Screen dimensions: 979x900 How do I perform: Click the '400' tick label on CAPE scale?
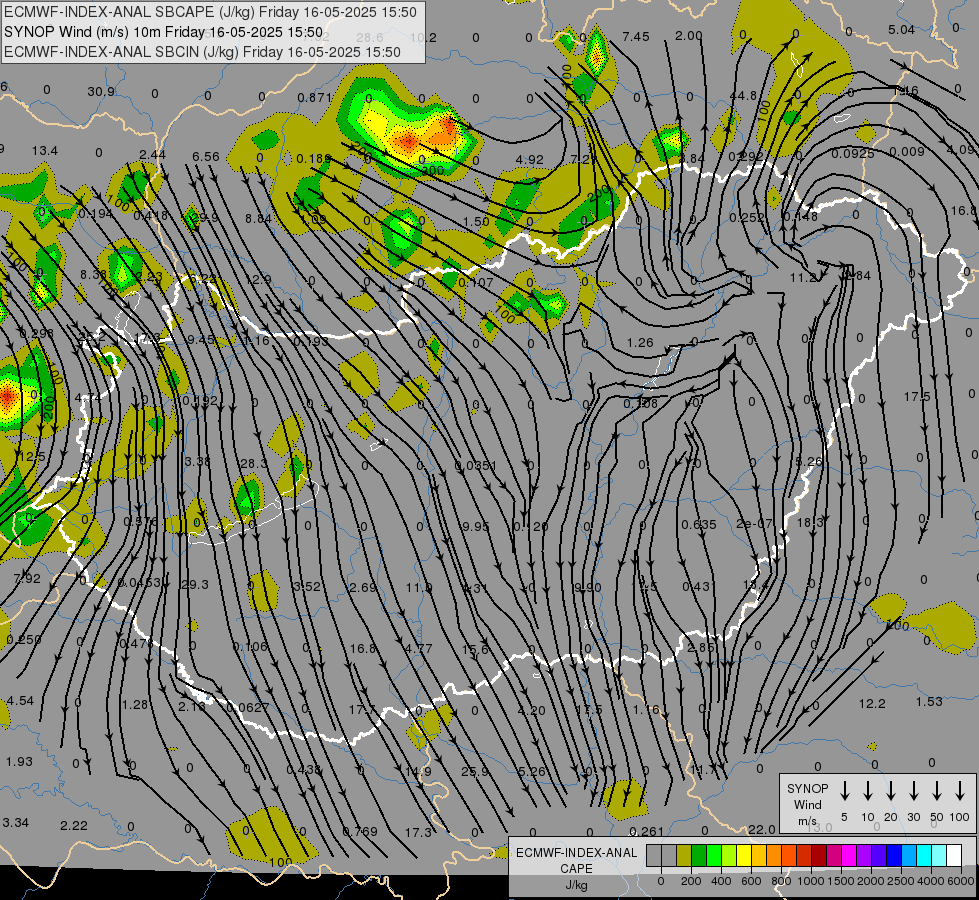point(721,881)
